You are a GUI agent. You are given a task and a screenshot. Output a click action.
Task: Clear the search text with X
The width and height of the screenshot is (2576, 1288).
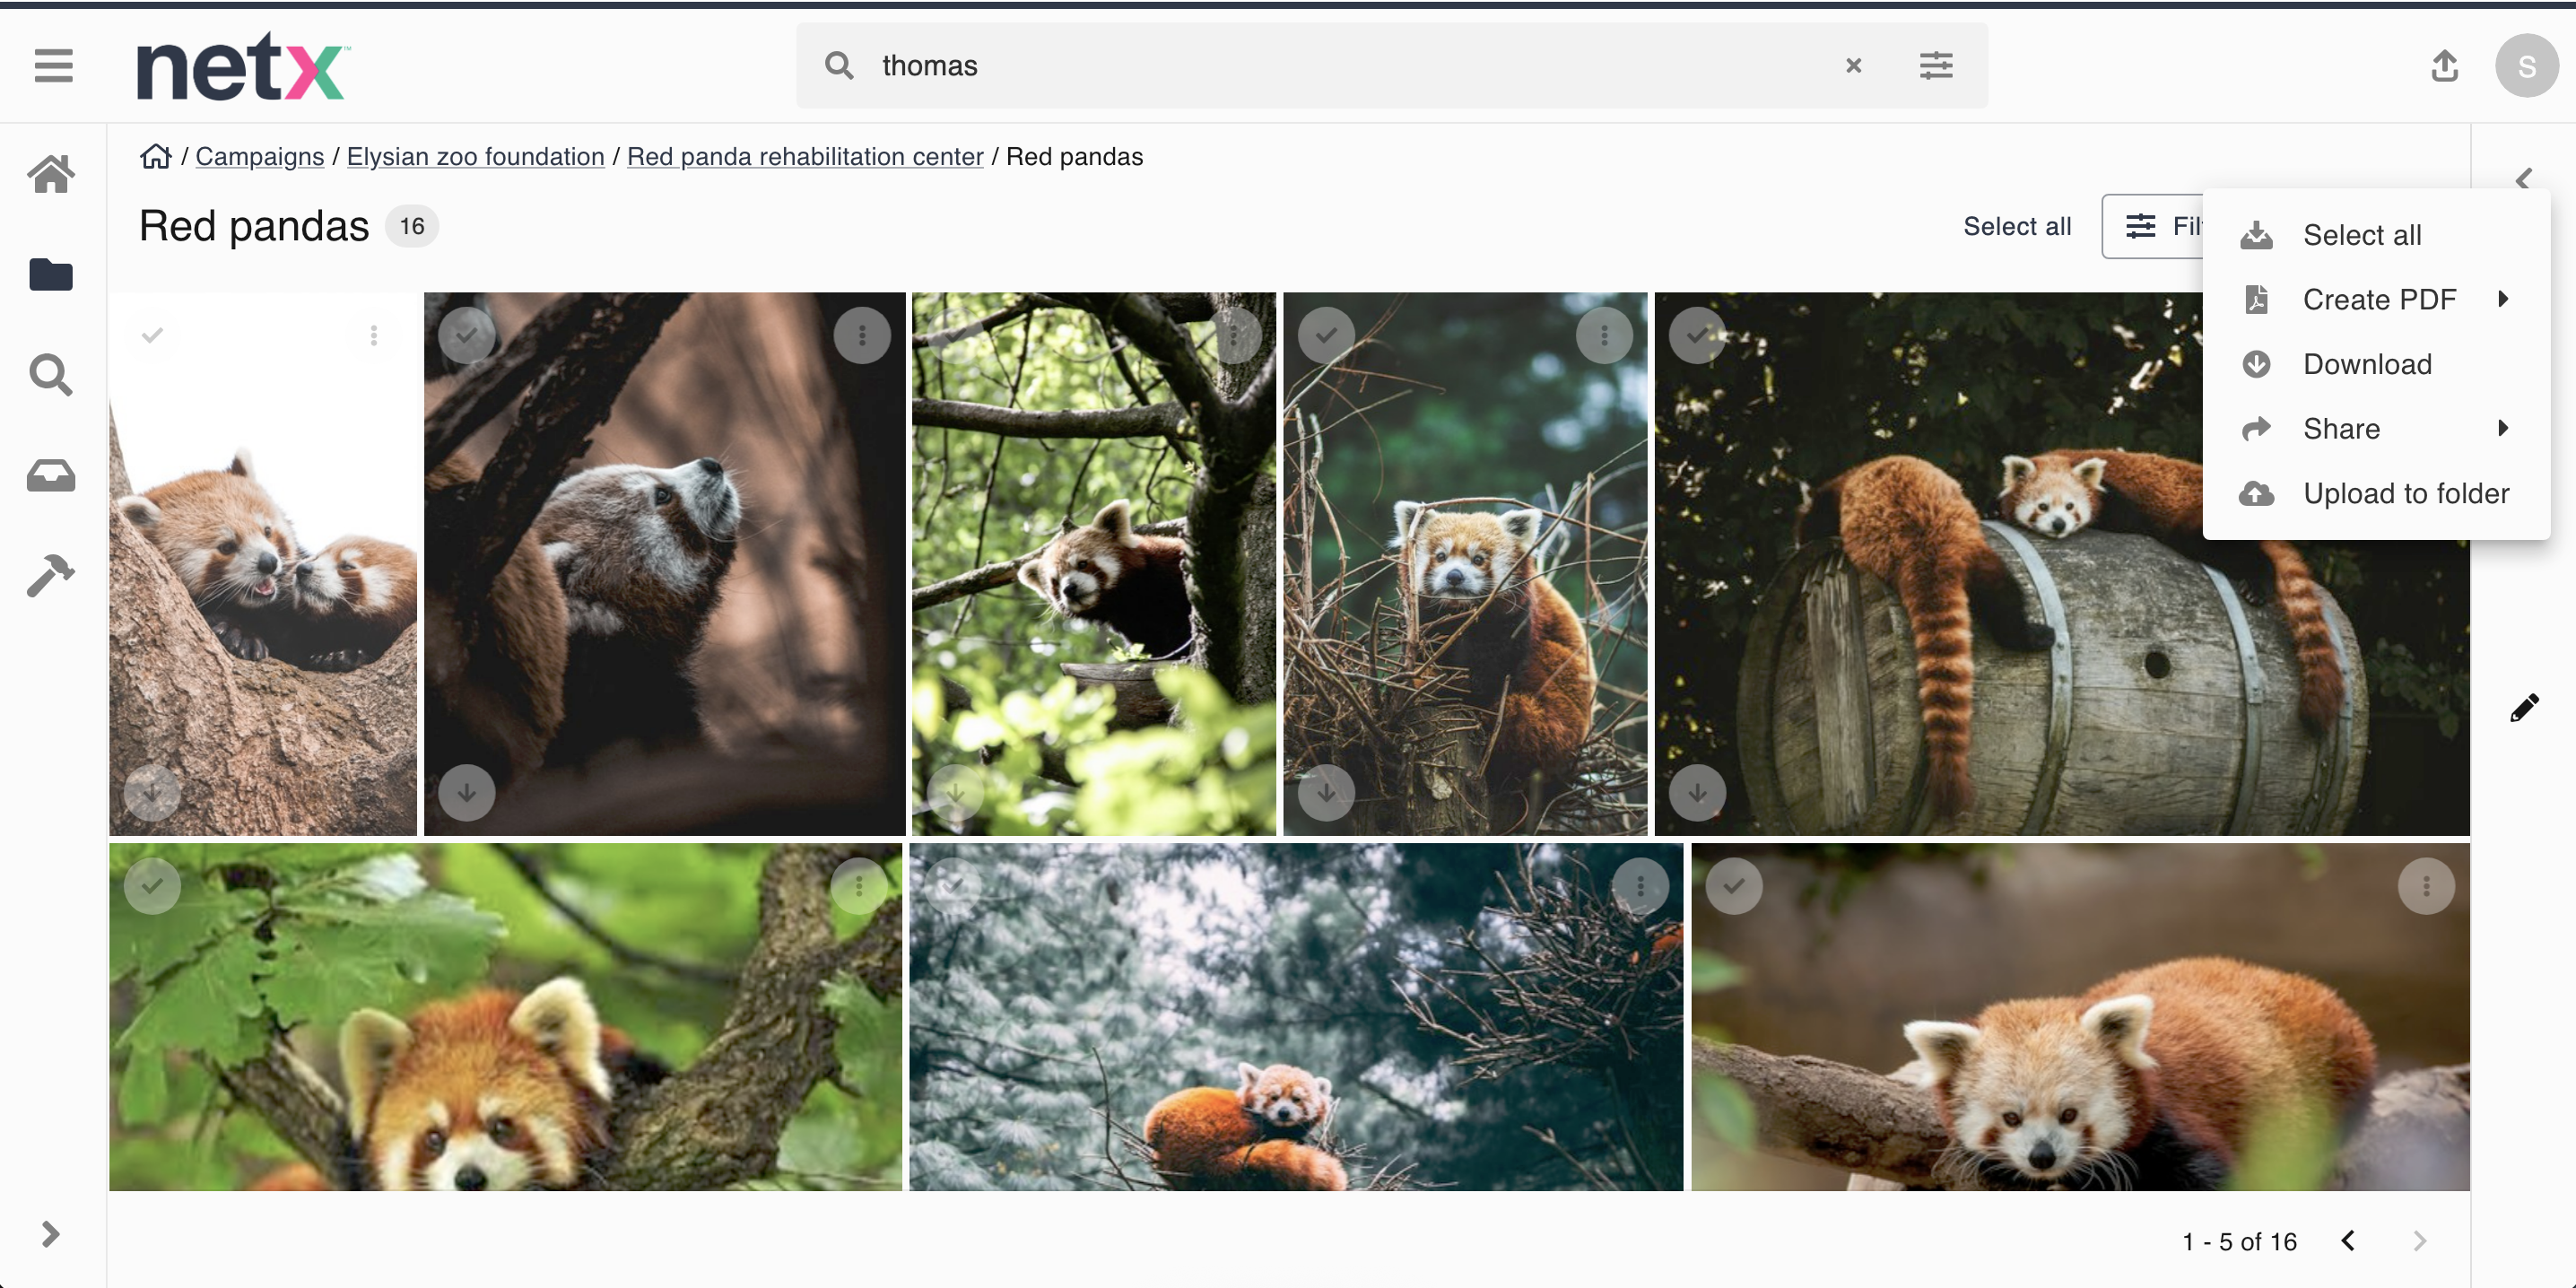(x=1853, y=66)
